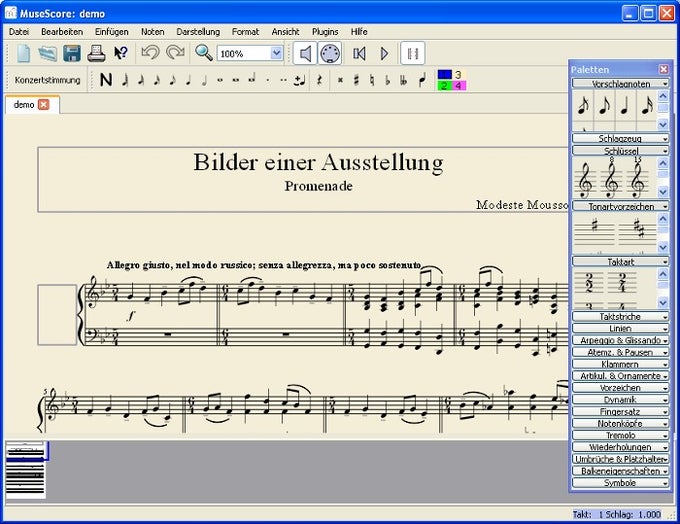Start playback with the play arrow
This screenshot has width=680, height=524.
(x=384, y=53)
